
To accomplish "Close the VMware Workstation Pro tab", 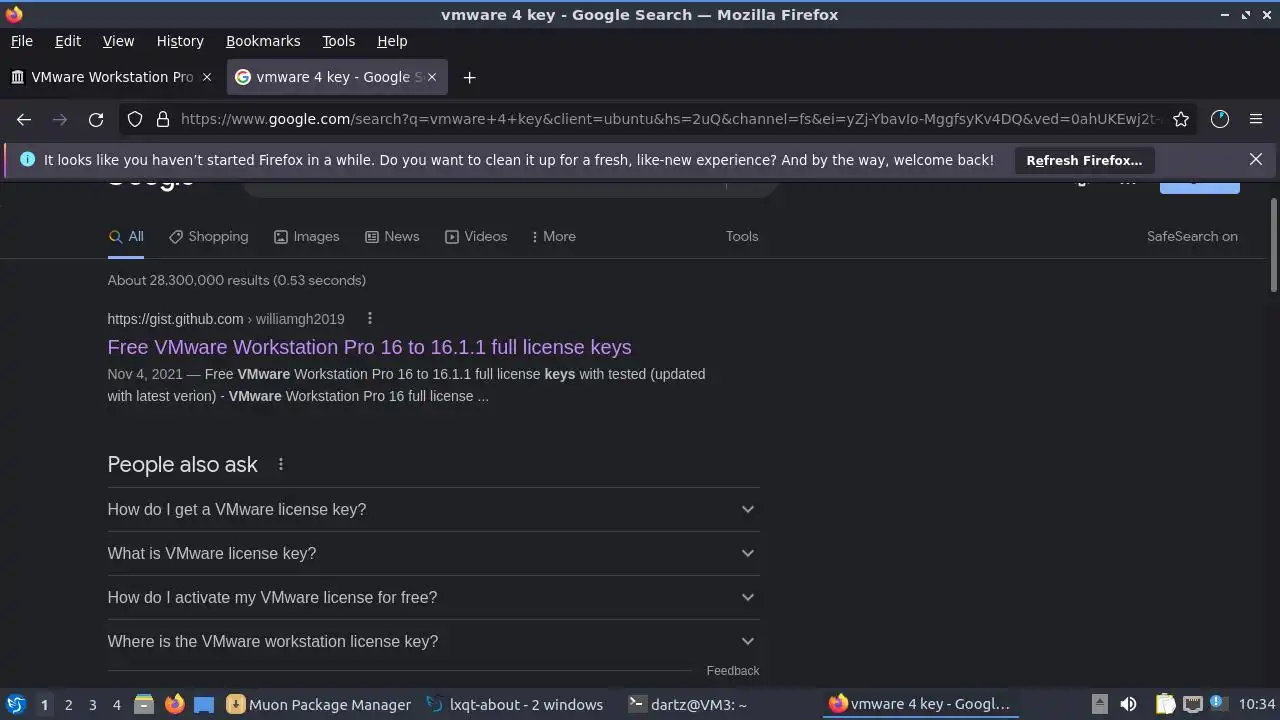I will 207,77.
